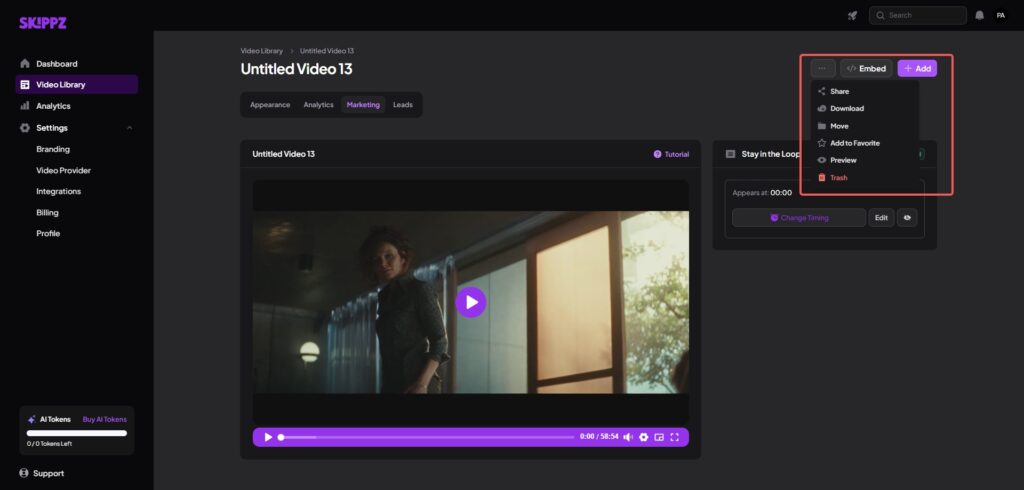
Task: Click the Embed button
Action: pos(866,68)
